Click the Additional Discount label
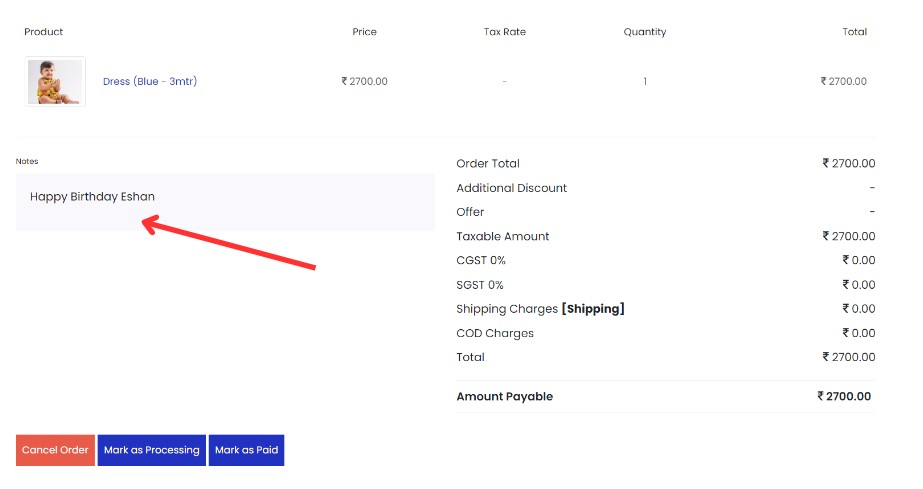The image size is (923, 489). click(512, 188)
